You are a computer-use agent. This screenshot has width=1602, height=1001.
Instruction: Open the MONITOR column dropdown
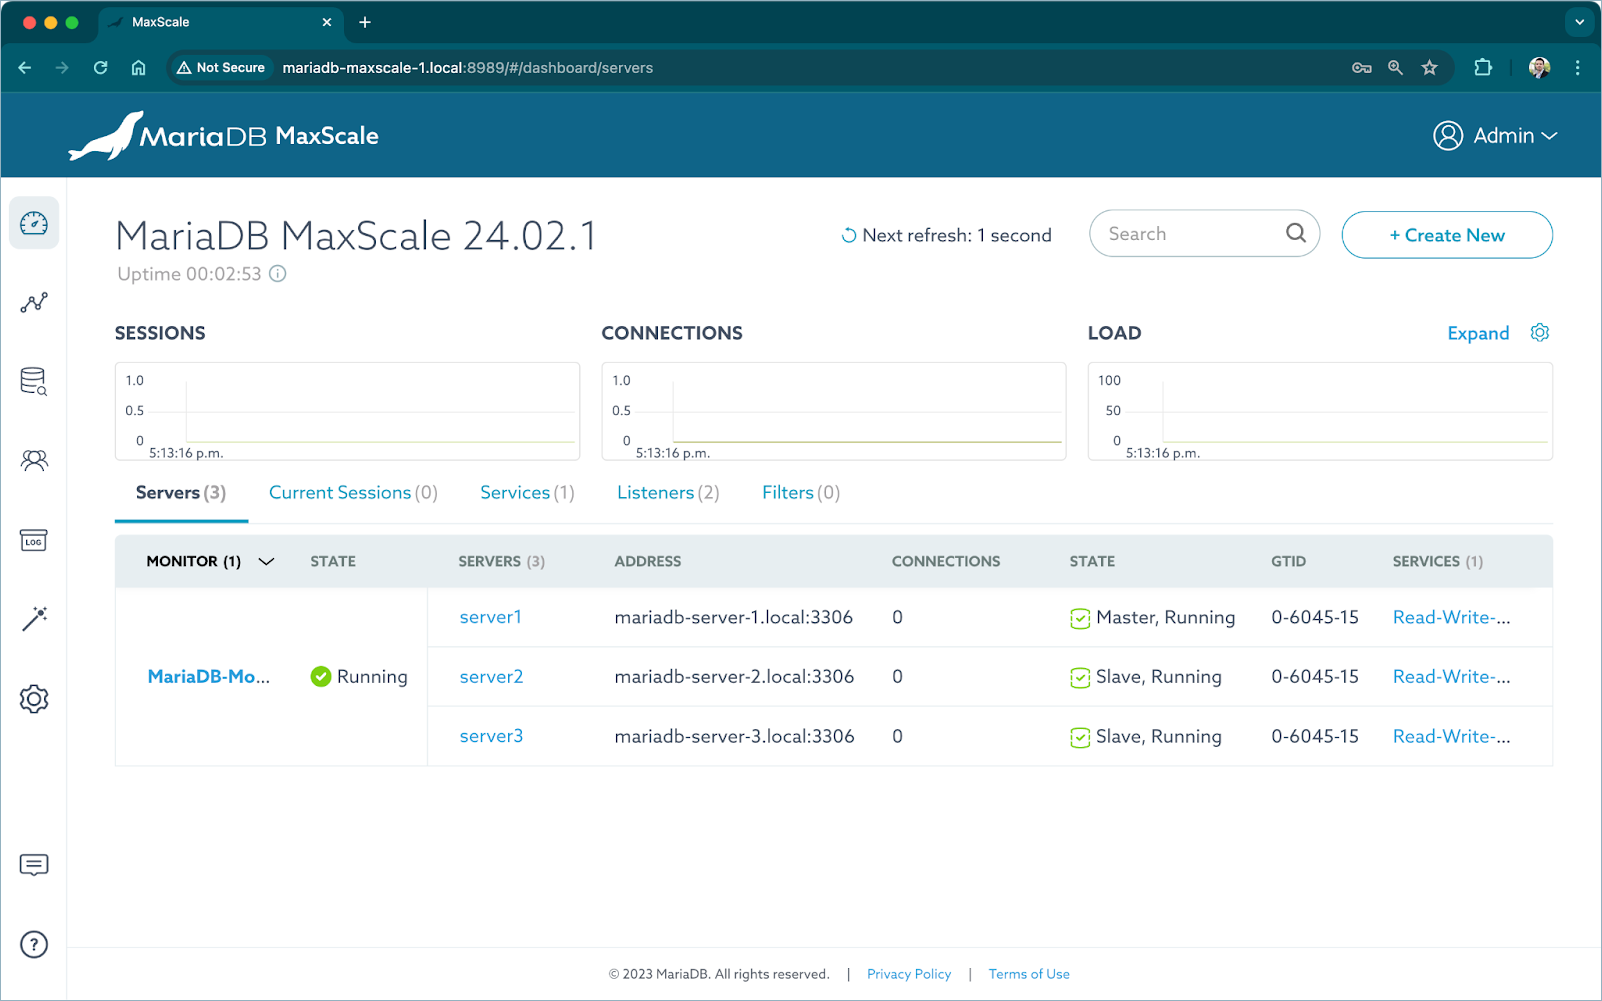click(x=266, y=561)
